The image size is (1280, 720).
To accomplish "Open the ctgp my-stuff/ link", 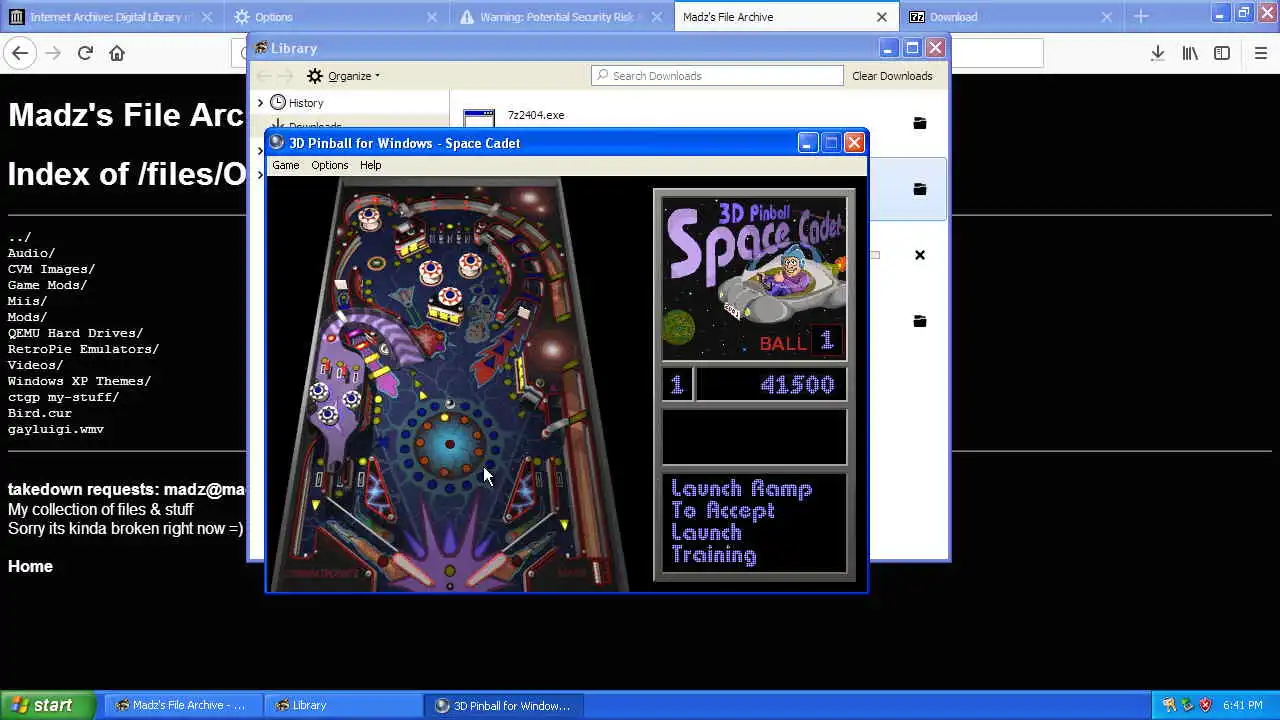I will tap(64, 397).
